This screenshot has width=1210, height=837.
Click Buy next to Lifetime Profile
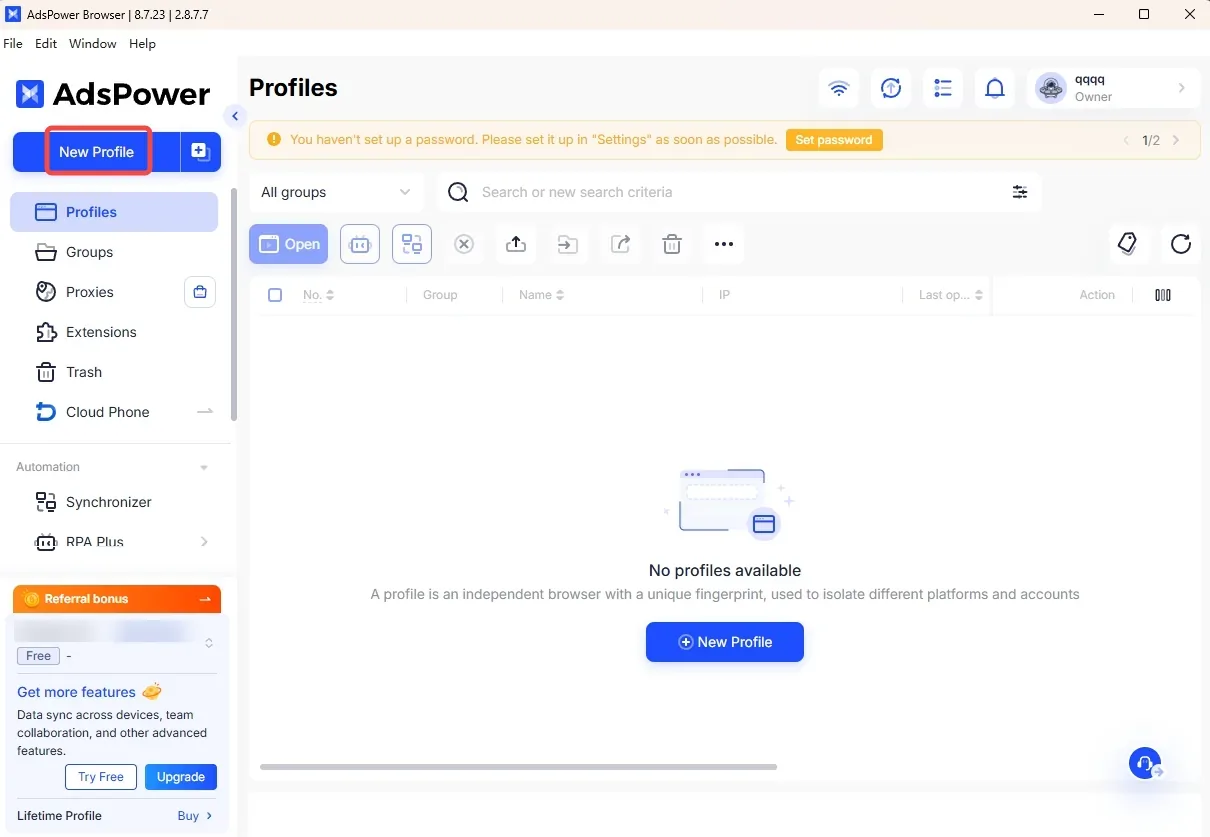point(195,816)
